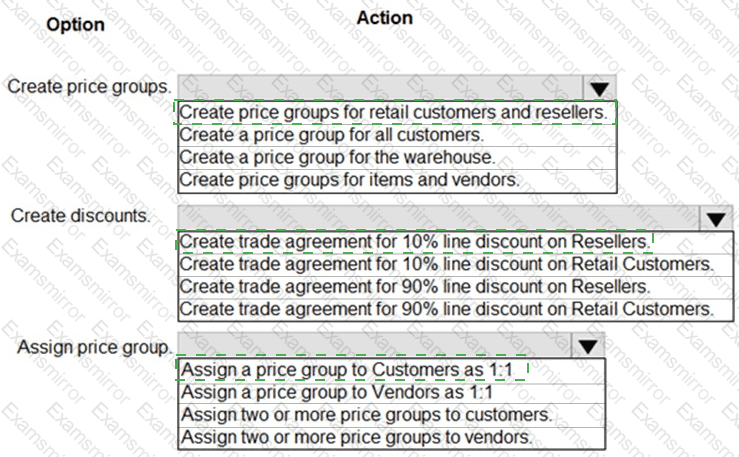Click the Create discounts combo box field
The height and width of the screenshot is (457, 739).
click(x=438, y=217)
